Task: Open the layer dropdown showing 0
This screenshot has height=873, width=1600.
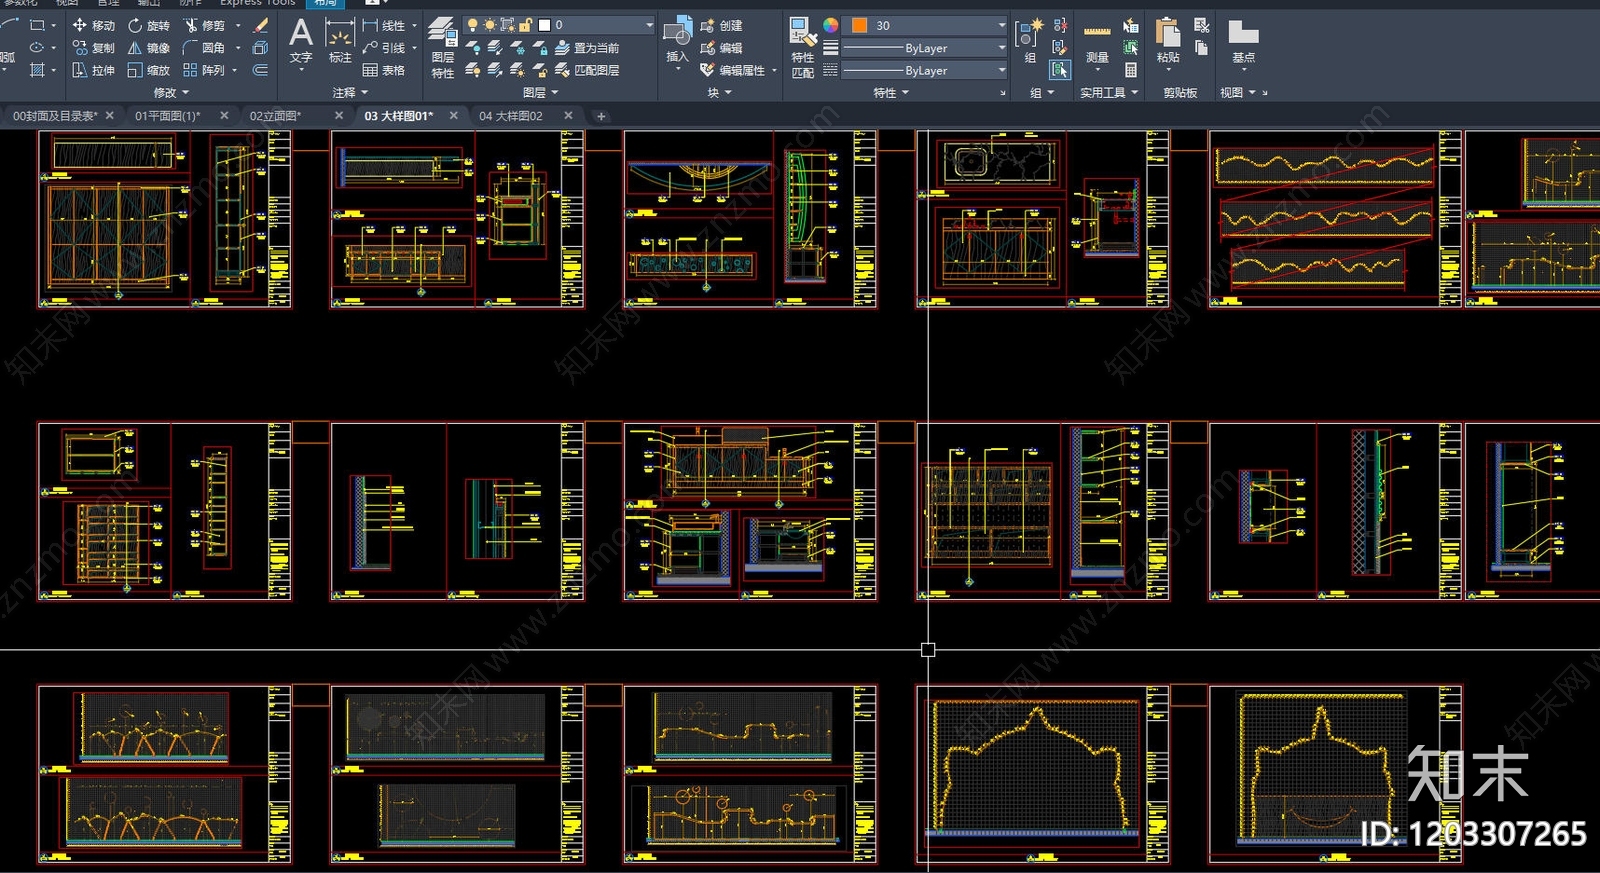Action: [x=558, y=25]
